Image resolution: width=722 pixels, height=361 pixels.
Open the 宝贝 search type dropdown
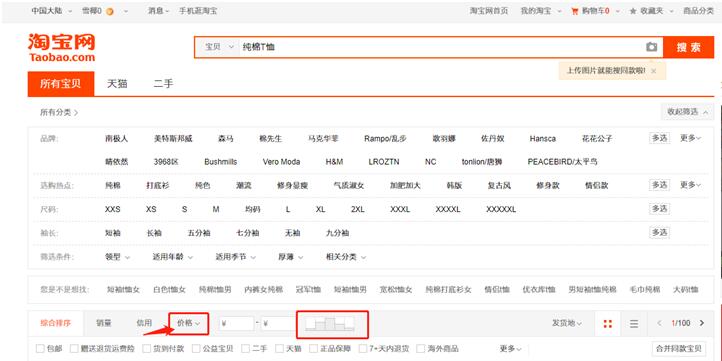219,47
